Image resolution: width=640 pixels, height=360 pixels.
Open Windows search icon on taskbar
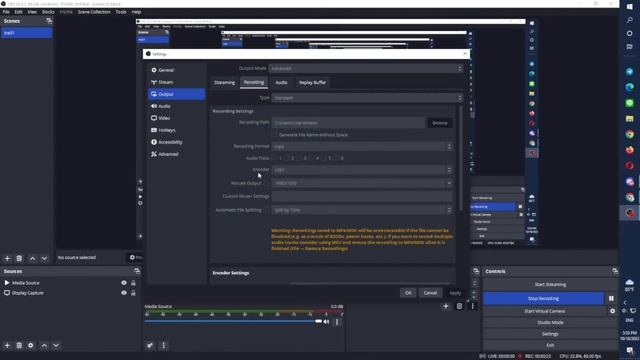click(630, 20)
